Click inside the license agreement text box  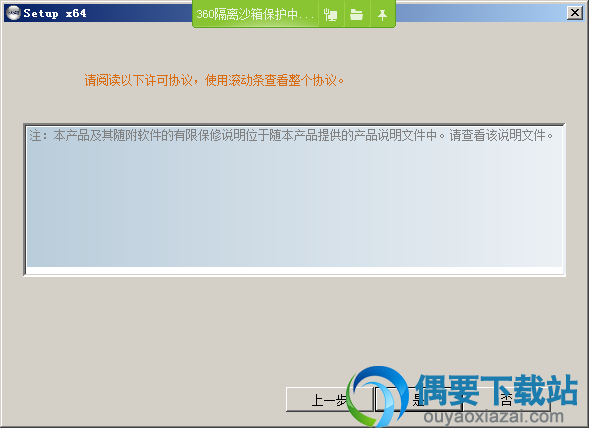(294, 200)
